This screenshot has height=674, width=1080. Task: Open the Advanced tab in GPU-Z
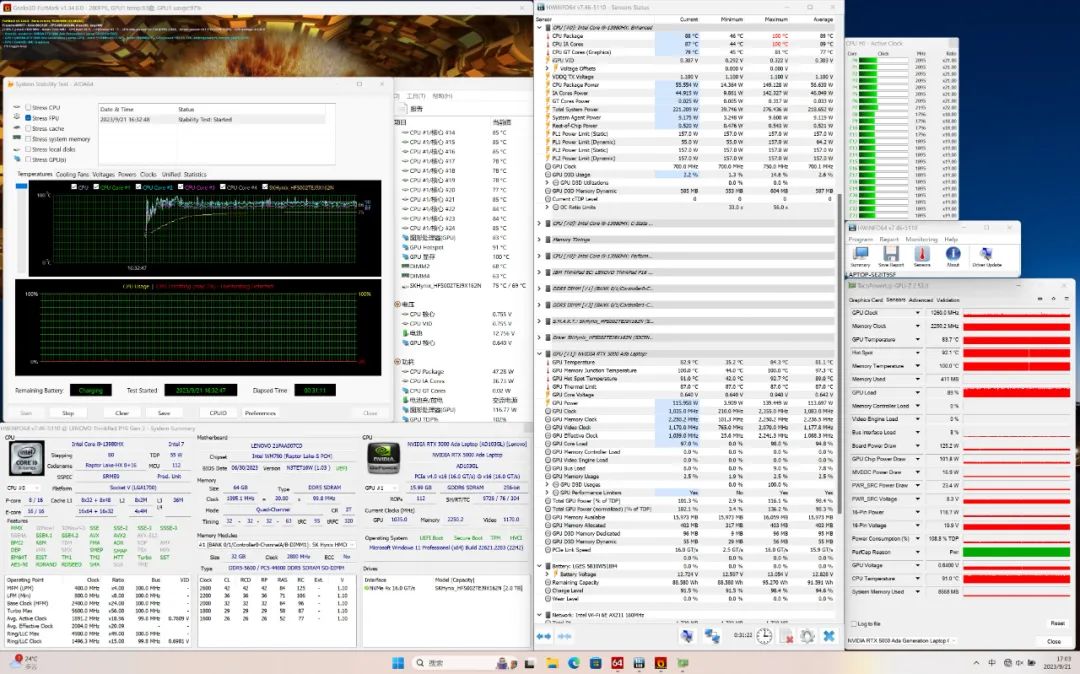click(x=920, y=299)
